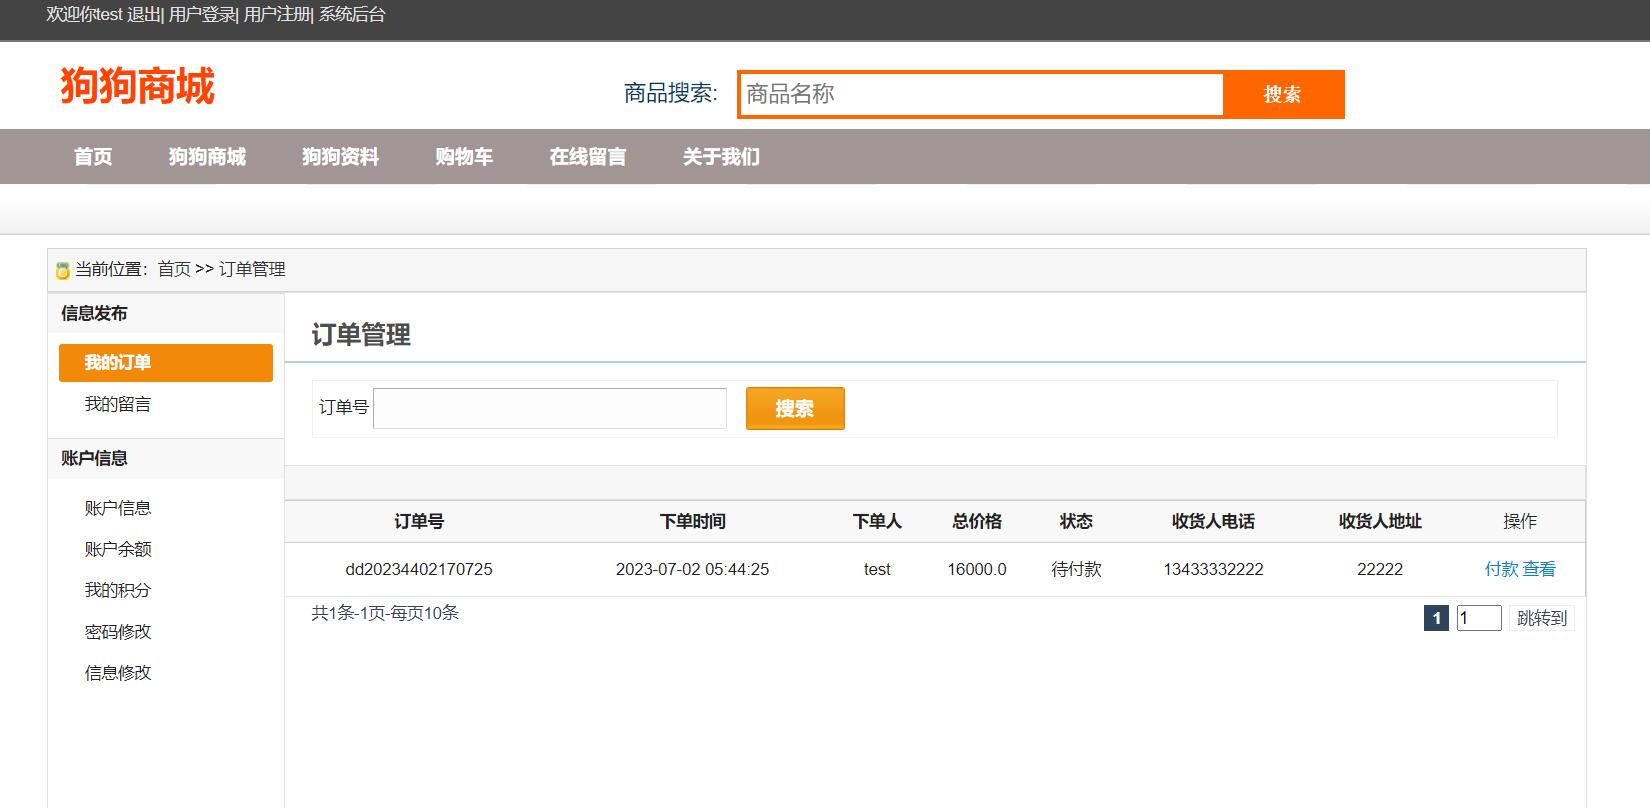Click the 狗狗商城 site logo
The height and width of the screenshot is (808, 1650).
tap(137, 86)
